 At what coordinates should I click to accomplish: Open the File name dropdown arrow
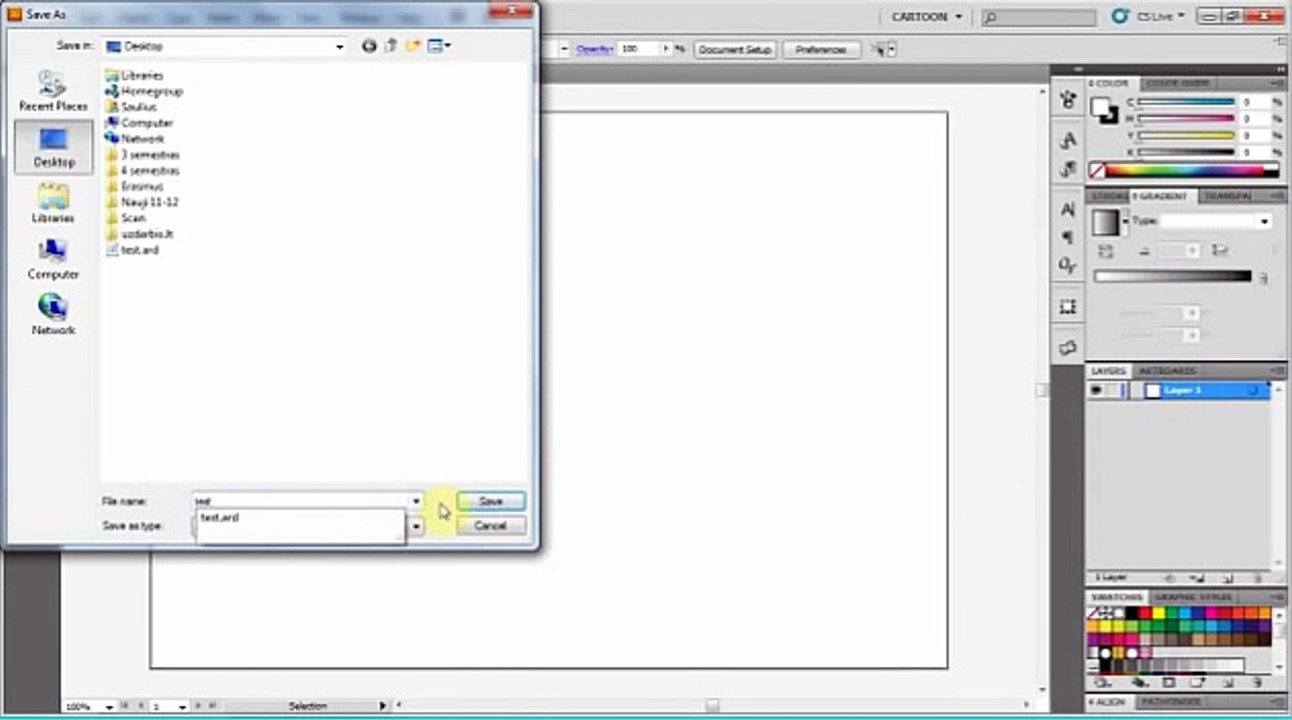pos(415,501)
